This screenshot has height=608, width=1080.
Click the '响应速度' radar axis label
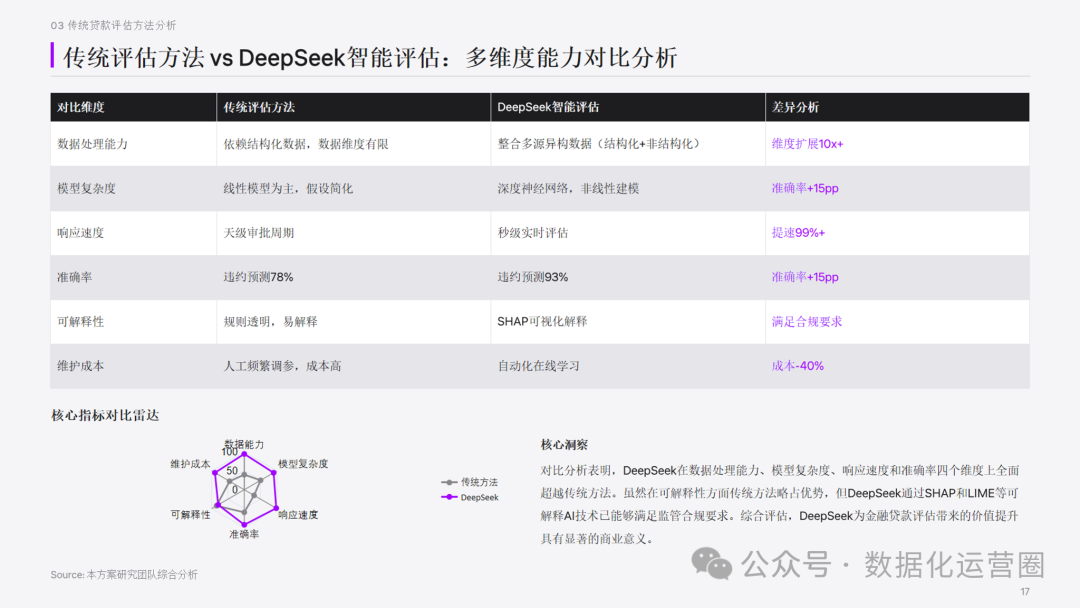(x=298, y=515)
